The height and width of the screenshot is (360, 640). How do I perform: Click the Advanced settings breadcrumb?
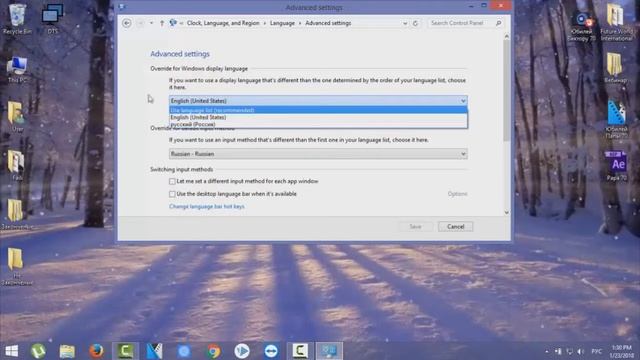click(x=328, y=23)
